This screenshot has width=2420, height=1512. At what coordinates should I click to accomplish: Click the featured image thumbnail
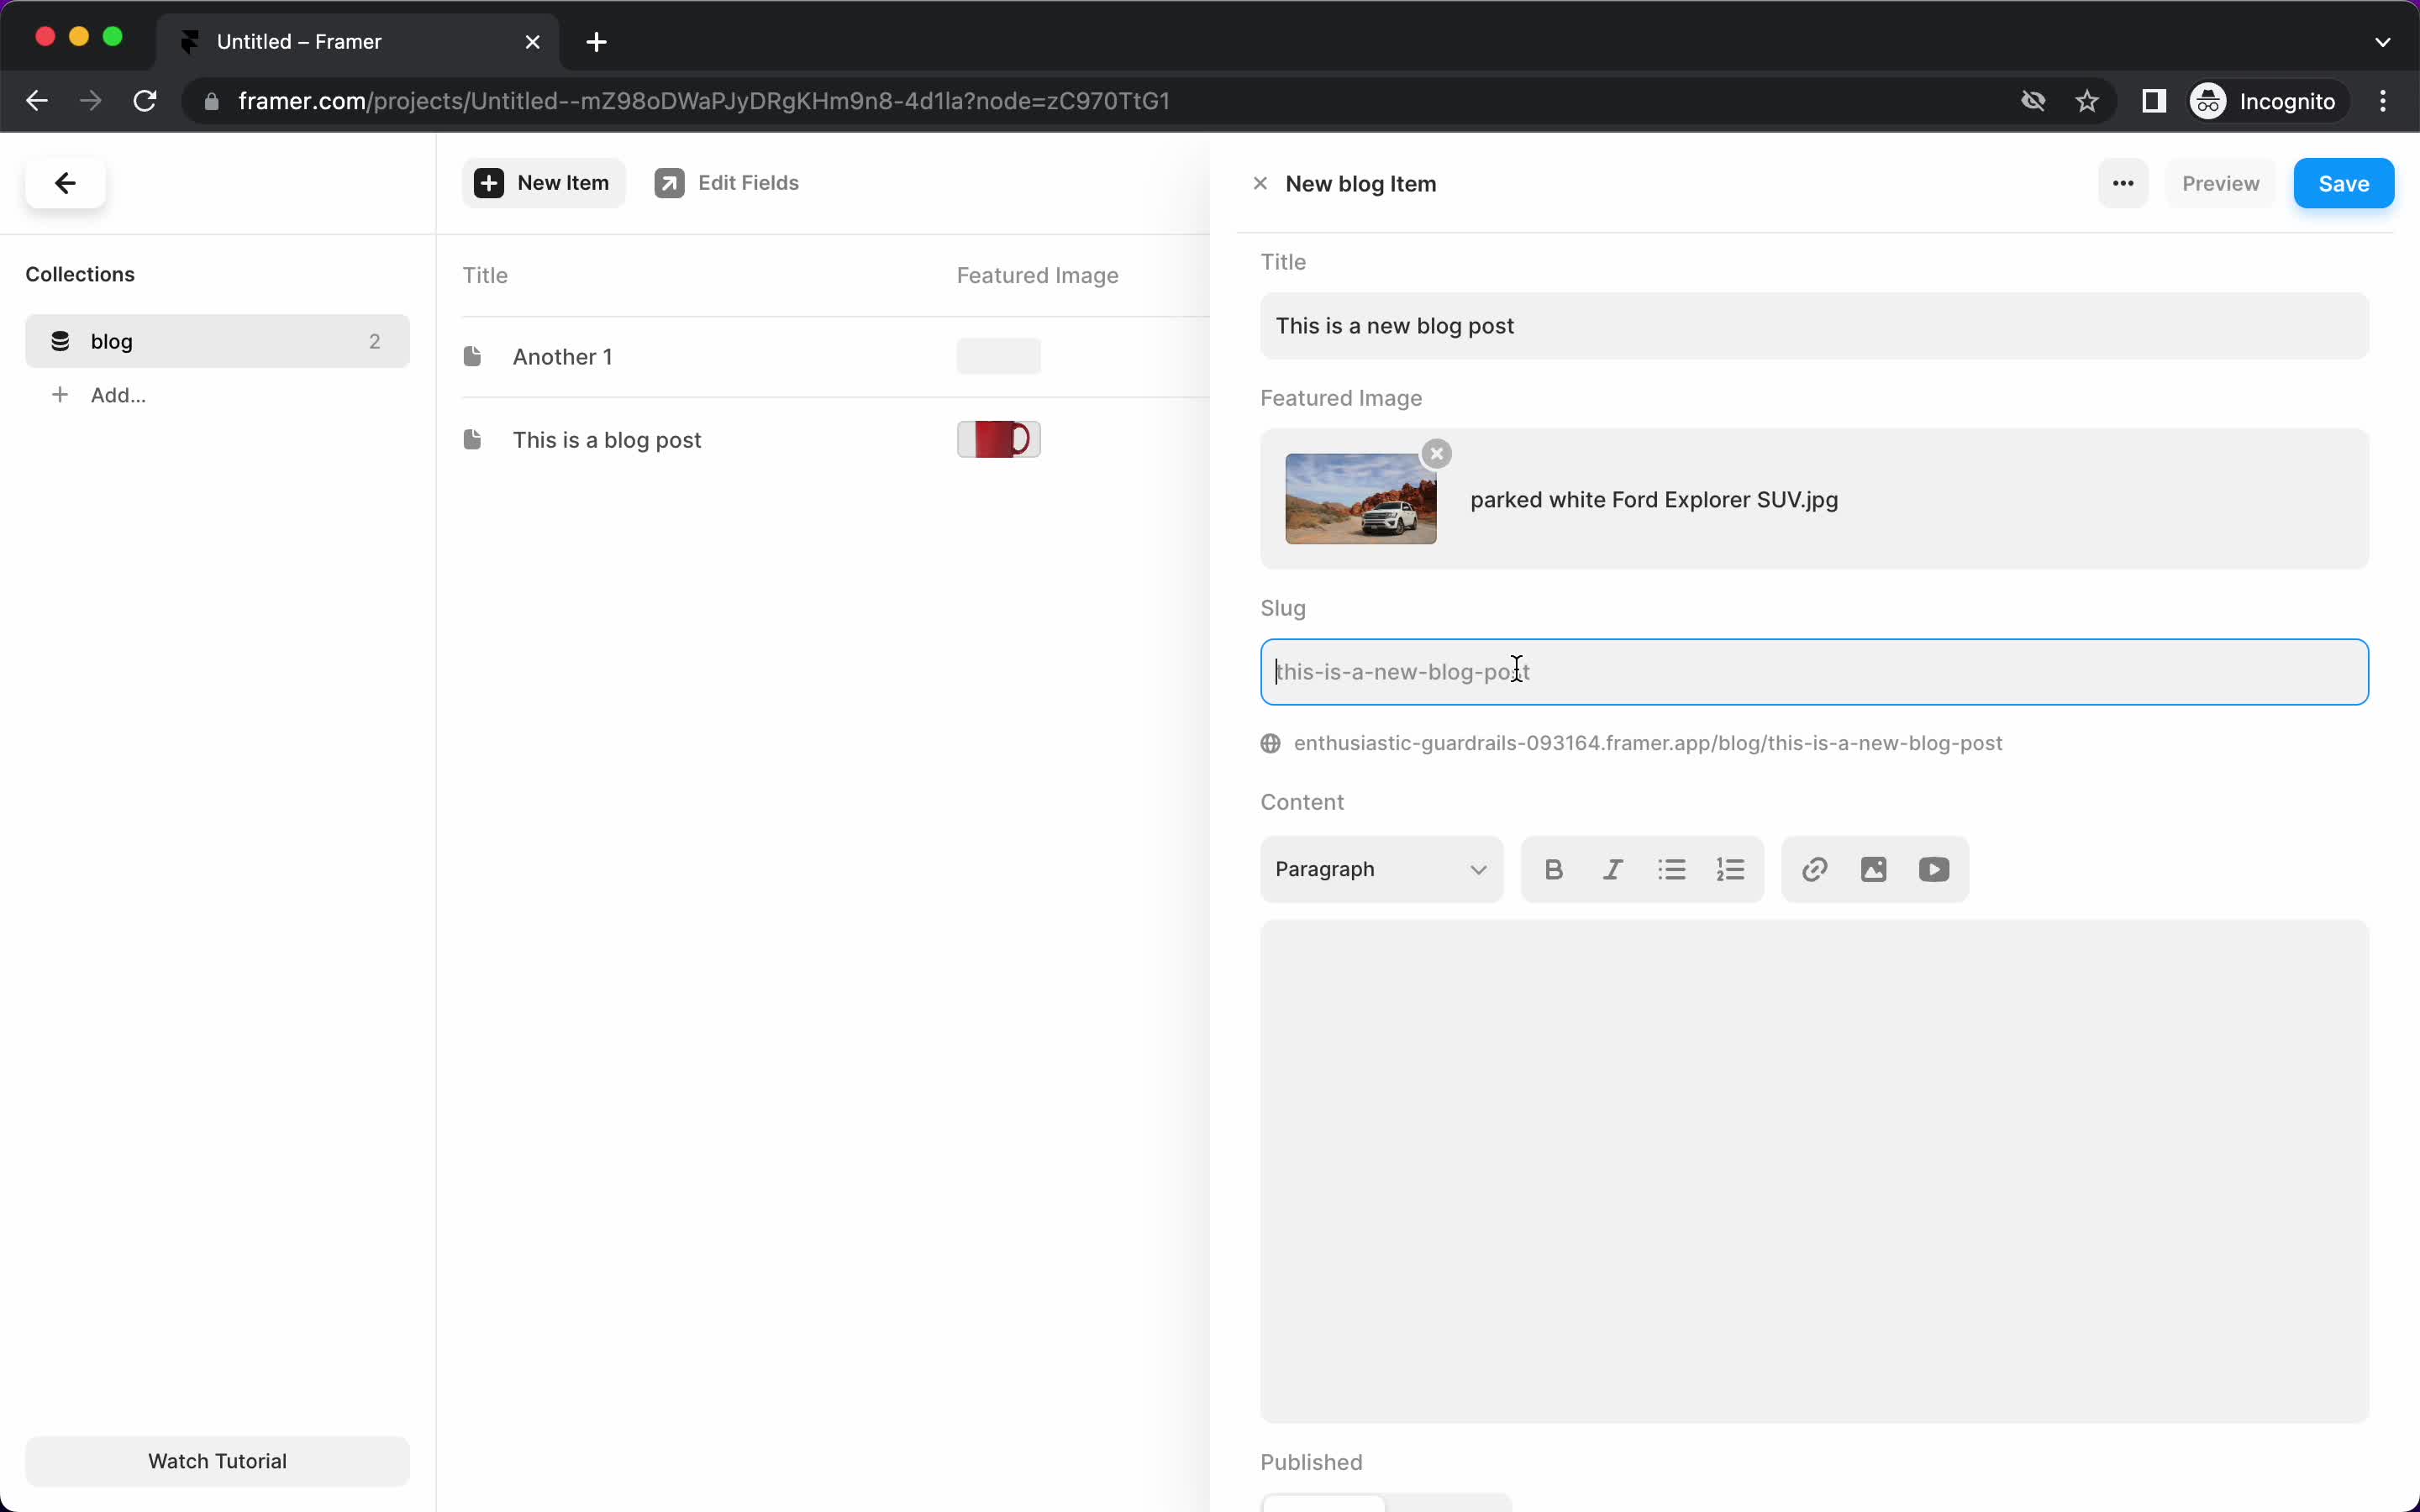click(x=1360, y=498)
